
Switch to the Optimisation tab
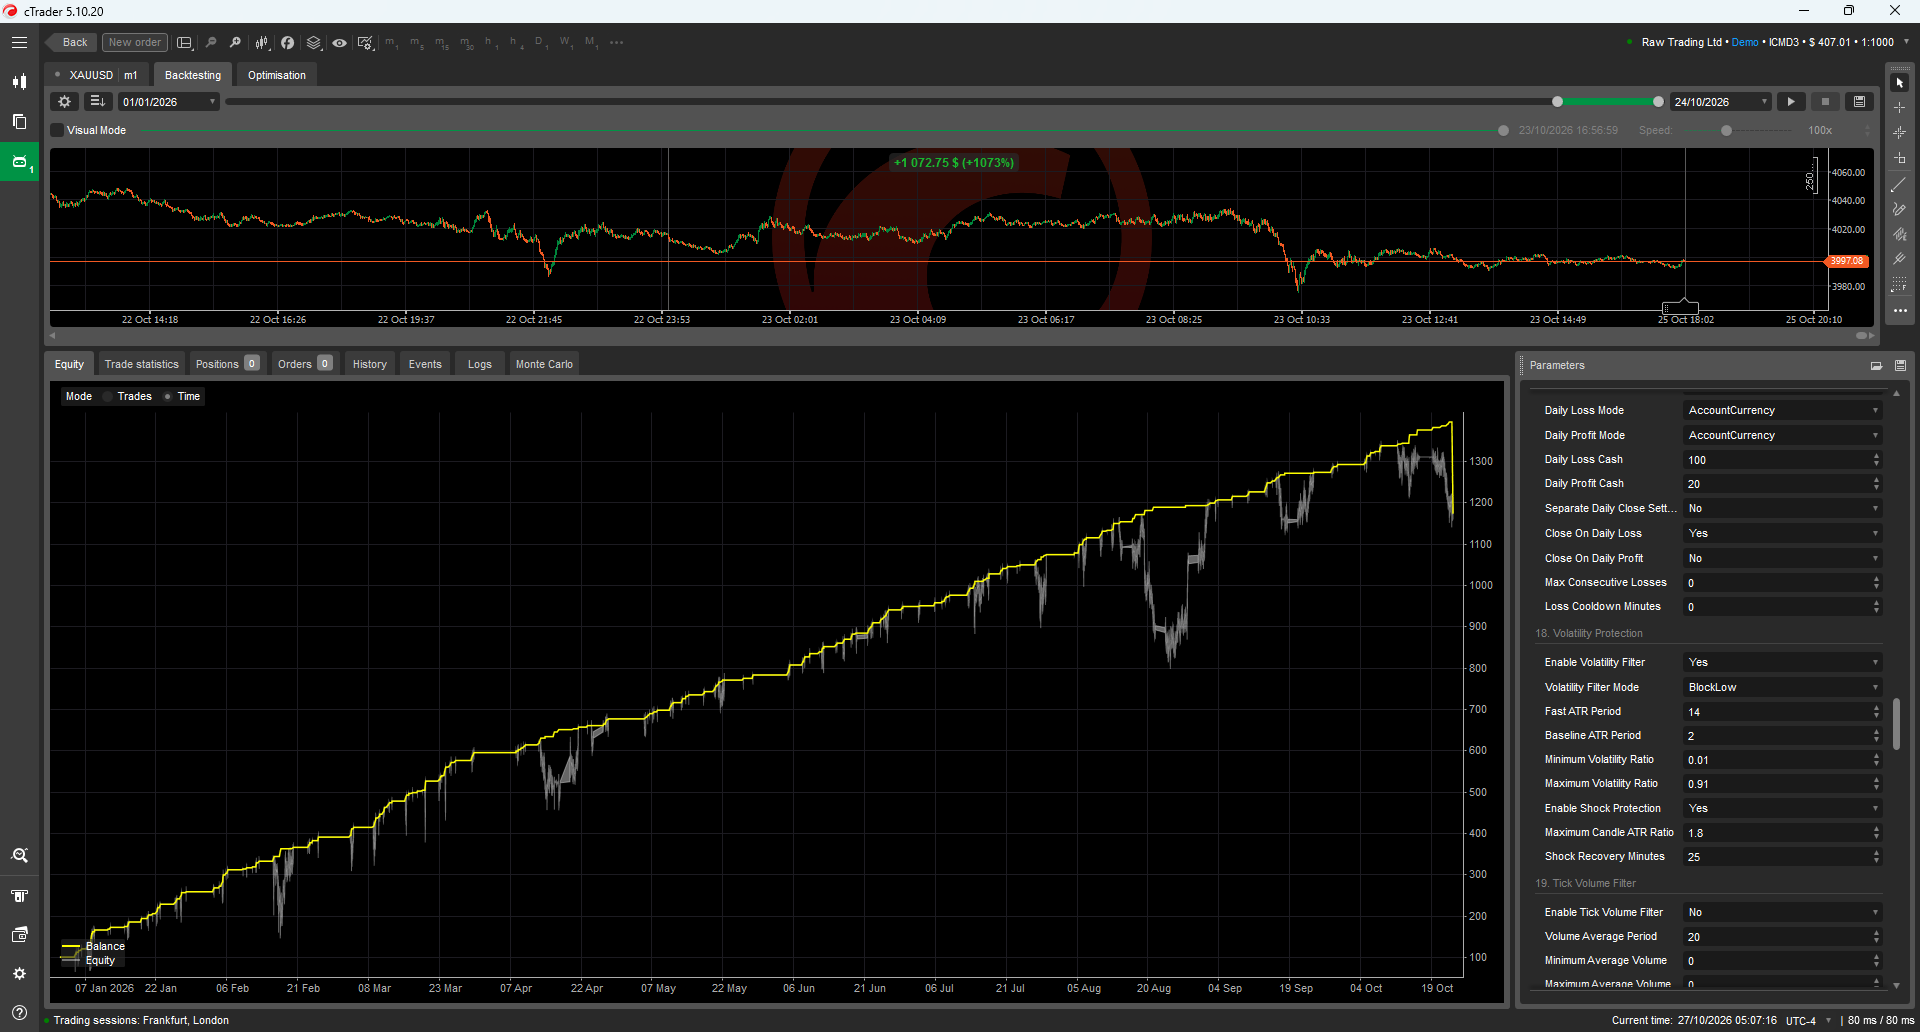click(277, 75)
